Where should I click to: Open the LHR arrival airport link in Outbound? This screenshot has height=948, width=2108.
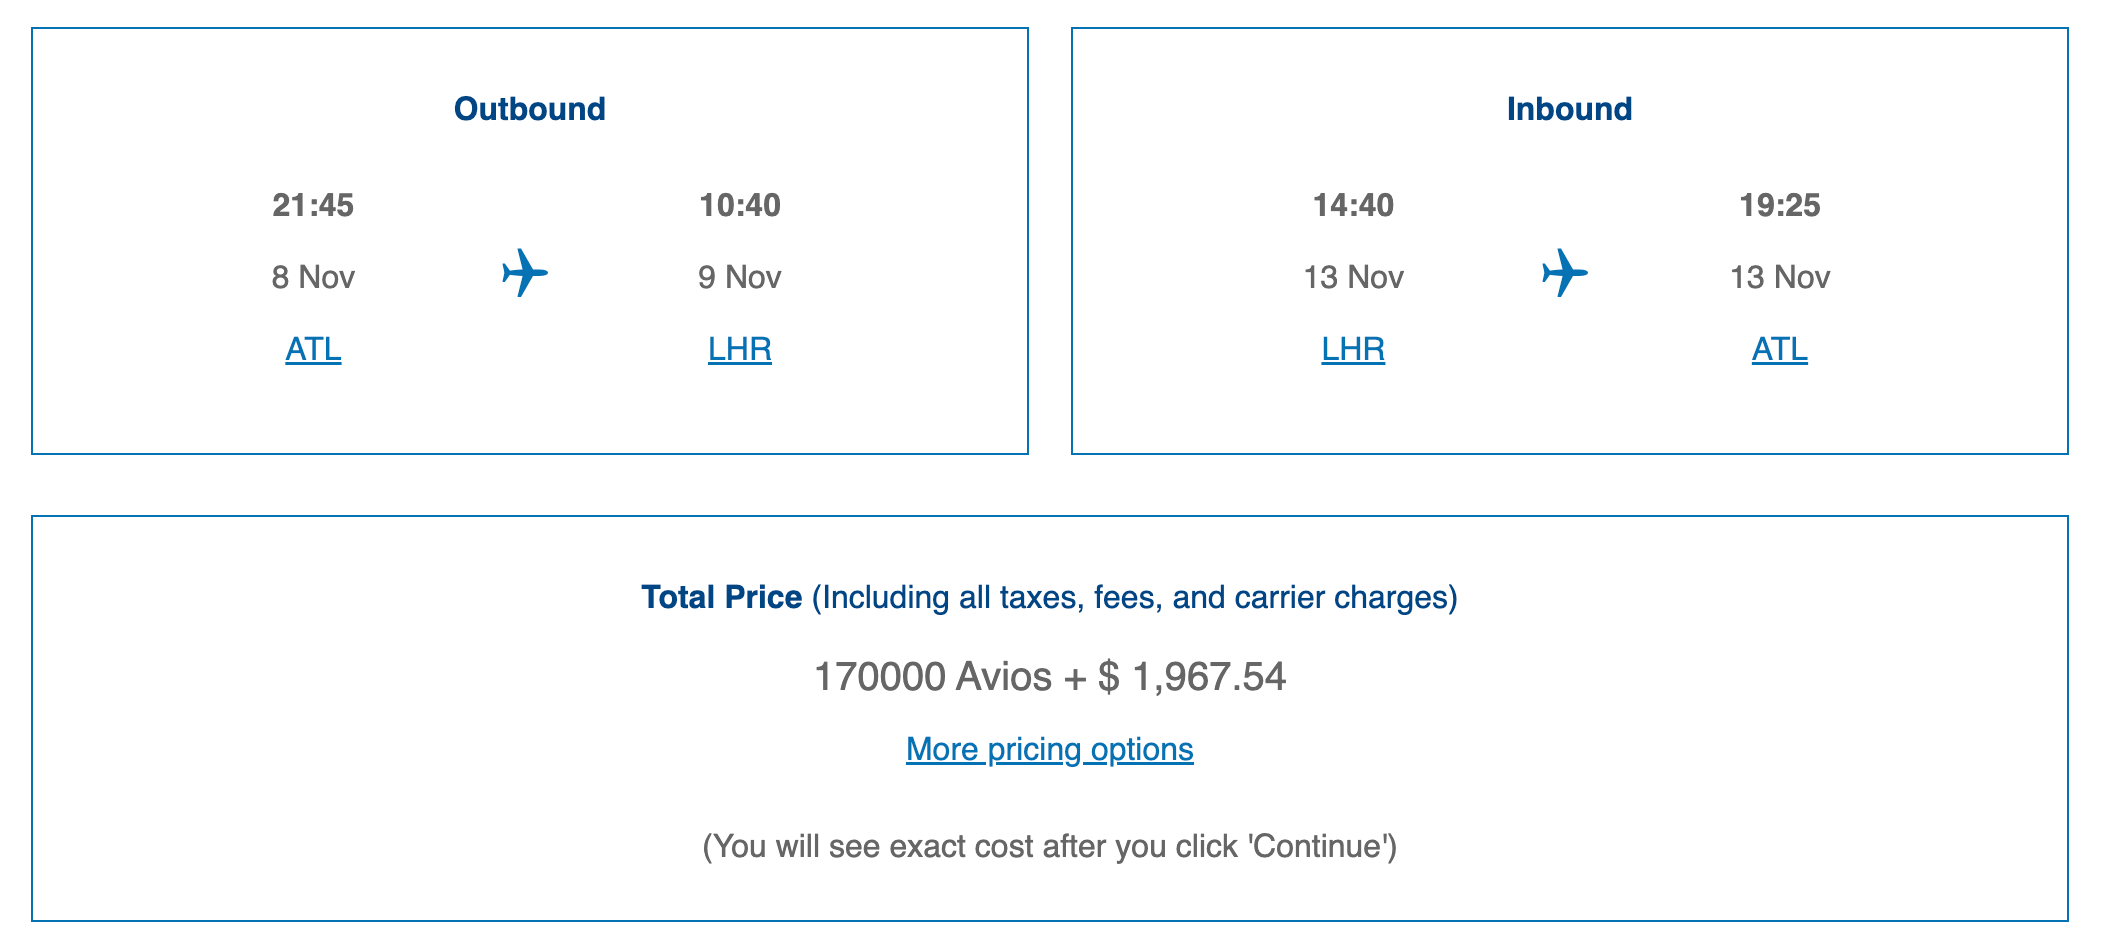740,349
